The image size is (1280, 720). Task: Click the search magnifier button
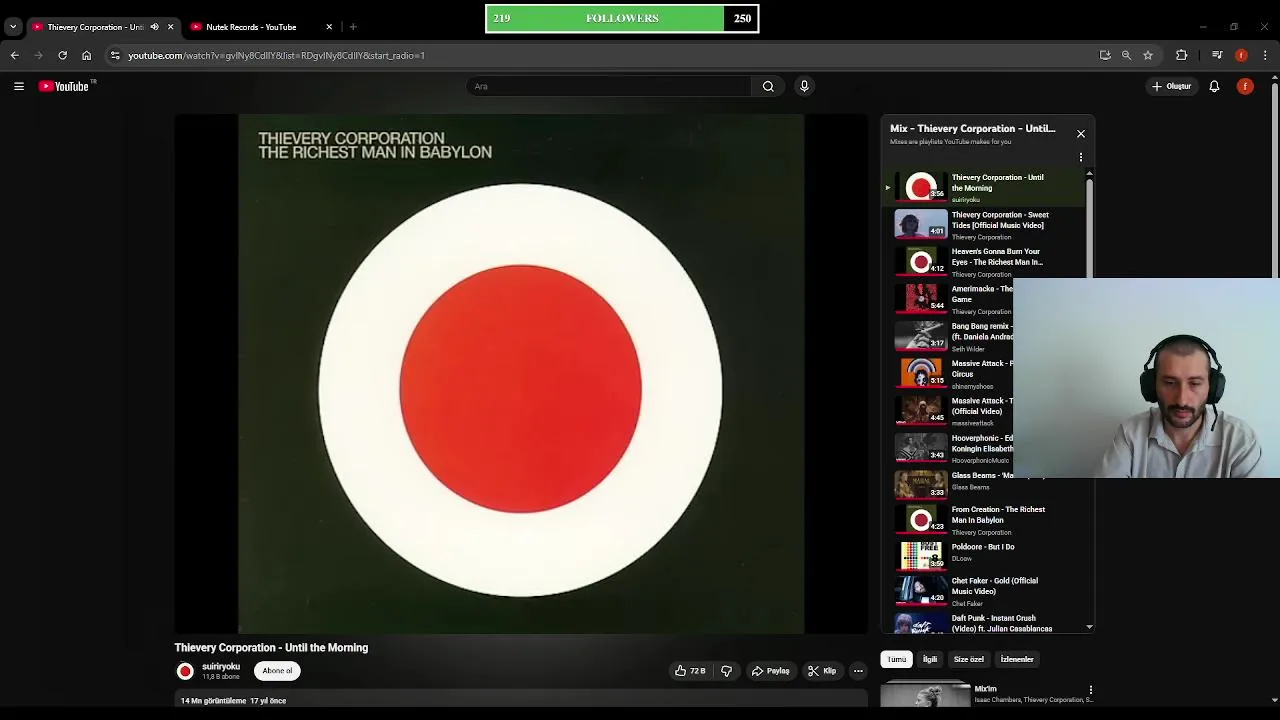pos(768,86)
